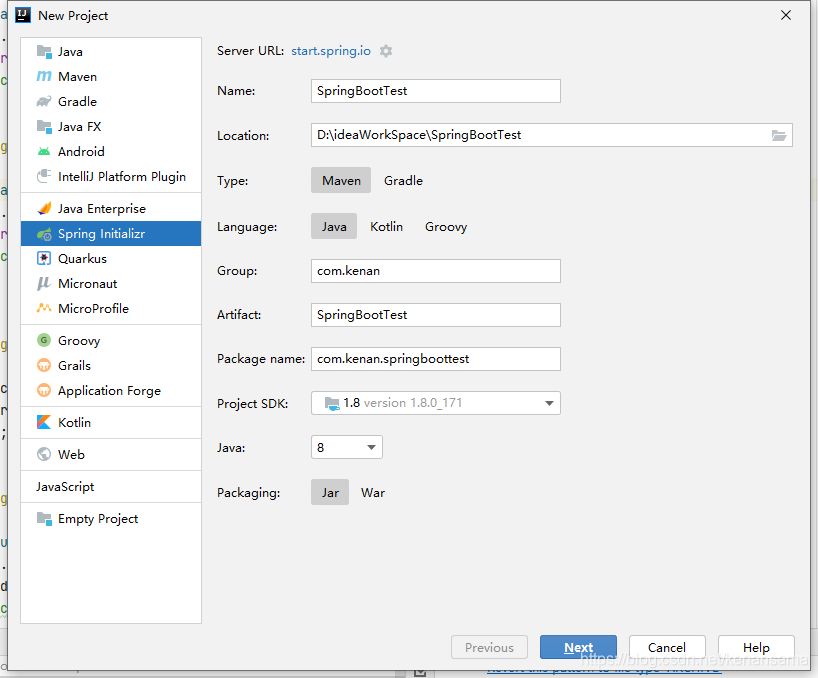Click the Gradle elephant icon
818x678 pixels.
44,102
